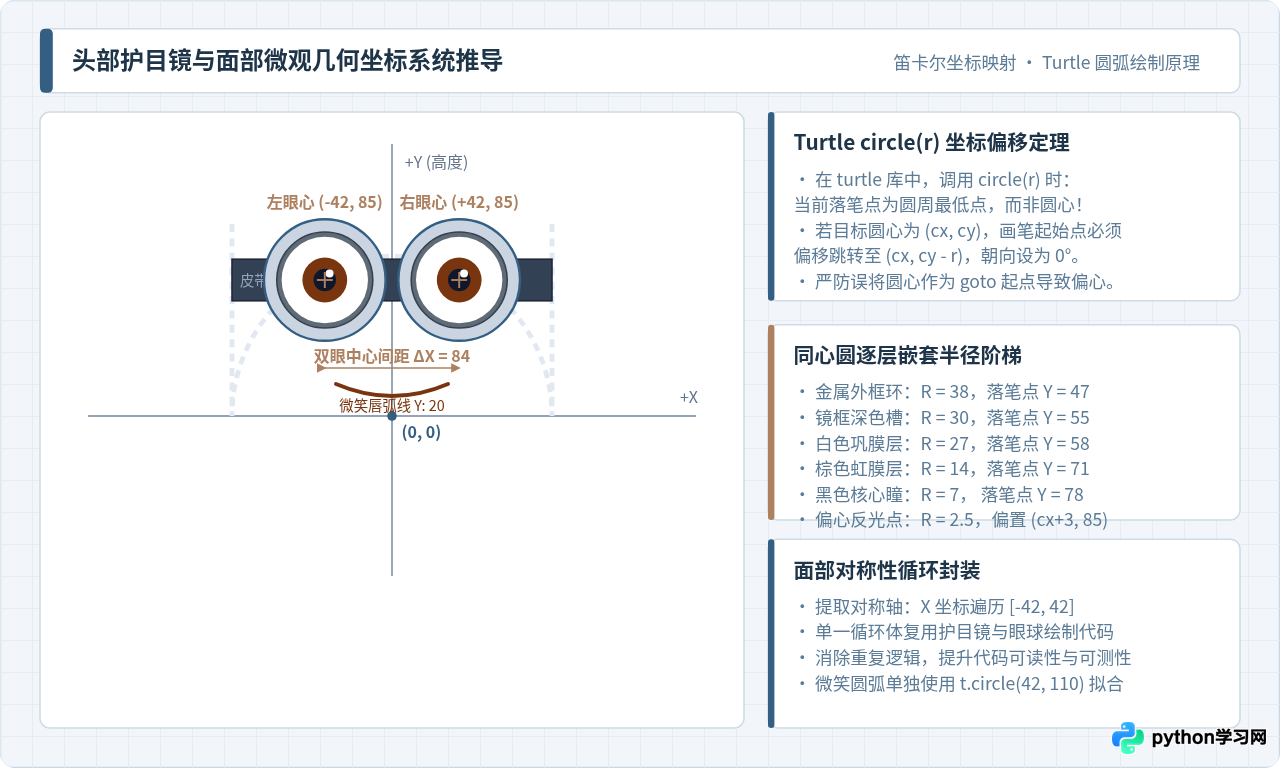Click the +X axis label
The width and height of the screenshot is (1280, 768).
tap(688, 397)
